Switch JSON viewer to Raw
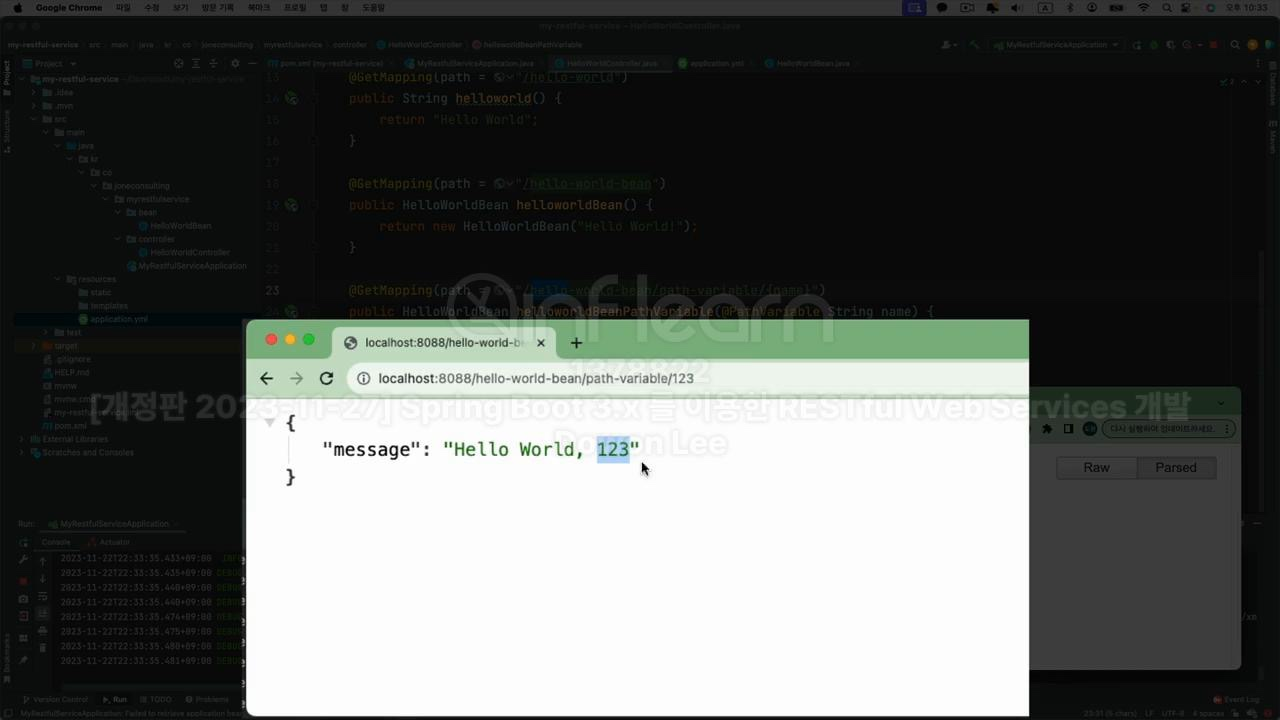This screenshot has height=720, width=1280. pos(1096,467)
